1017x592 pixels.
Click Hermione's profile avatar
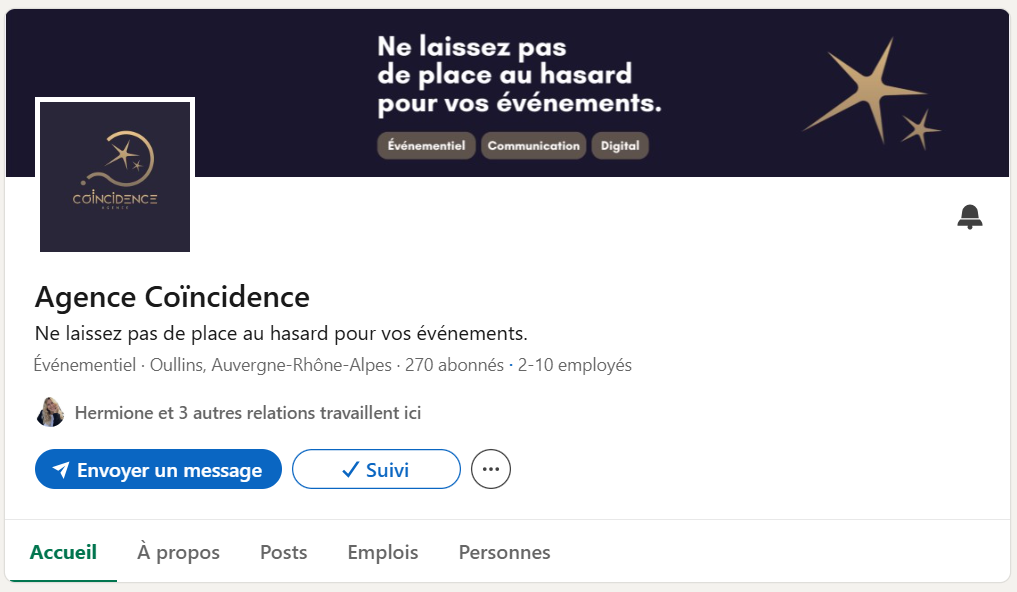pos(50,412)
